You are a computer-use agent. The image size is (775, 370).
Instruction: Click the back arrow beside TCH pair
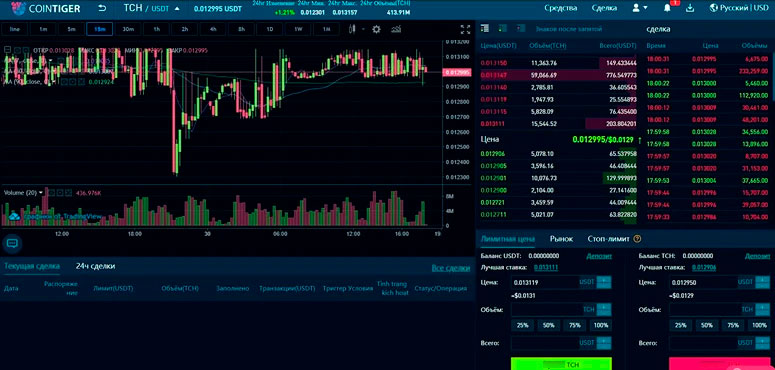click(102, 8)
